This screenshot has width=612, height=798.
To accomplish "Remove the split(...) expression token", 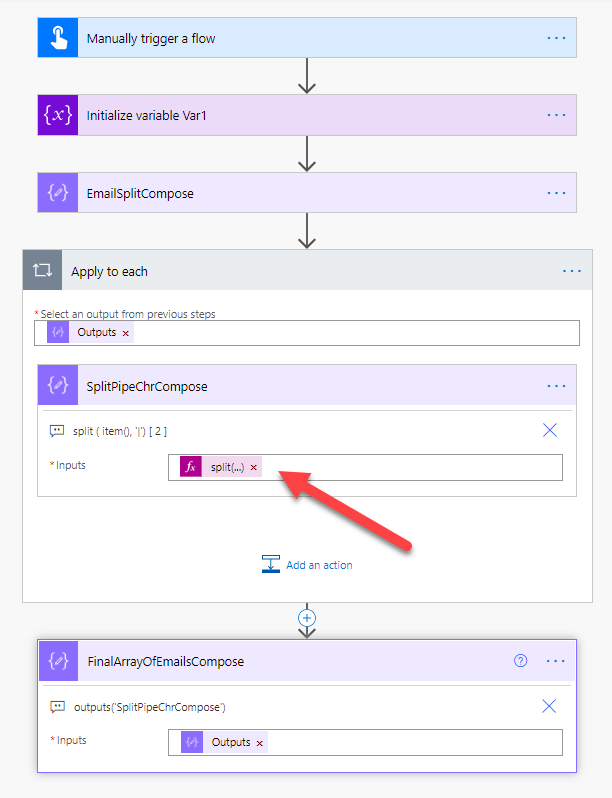I will [254, 467].
